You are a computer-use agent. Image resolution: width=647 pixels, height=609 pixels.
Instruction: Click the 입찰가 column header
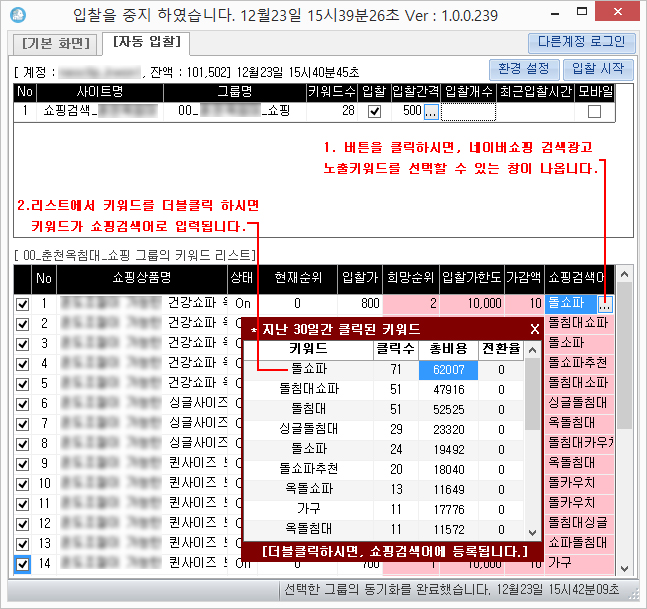pyautogui.click(x=360, y=279)
